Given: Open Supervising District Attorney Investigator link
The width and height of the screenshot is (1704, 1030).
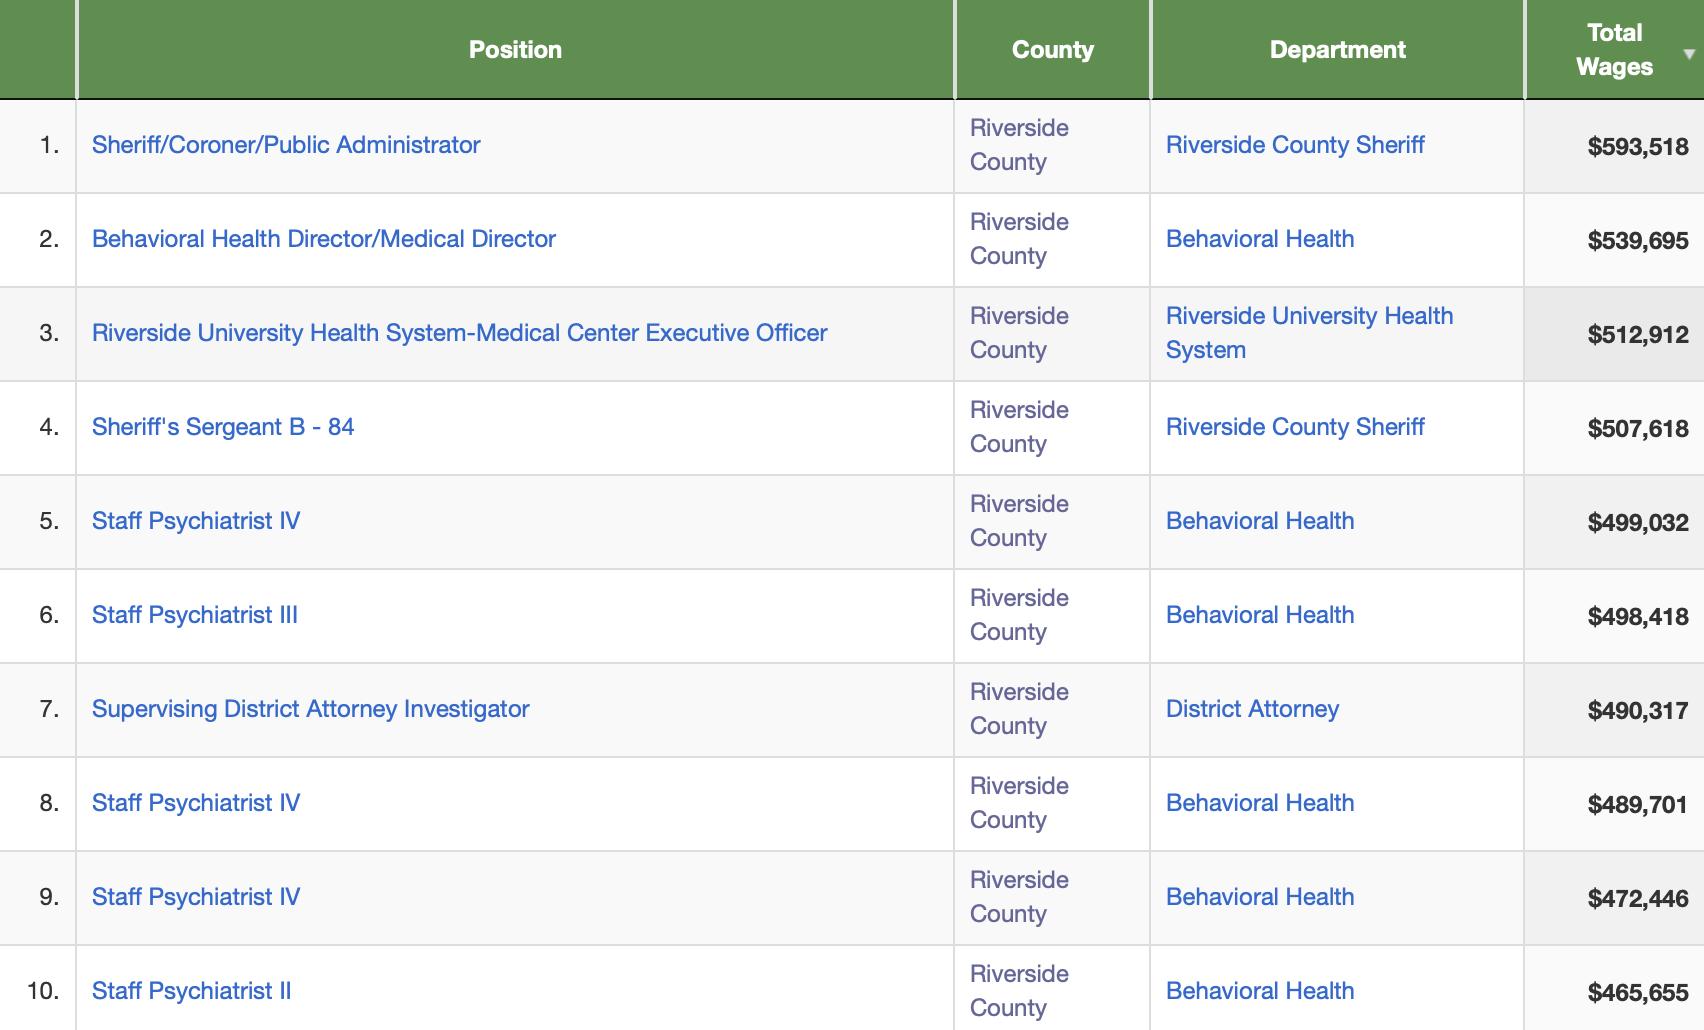Looking at the screenshot, I should 311,709.
